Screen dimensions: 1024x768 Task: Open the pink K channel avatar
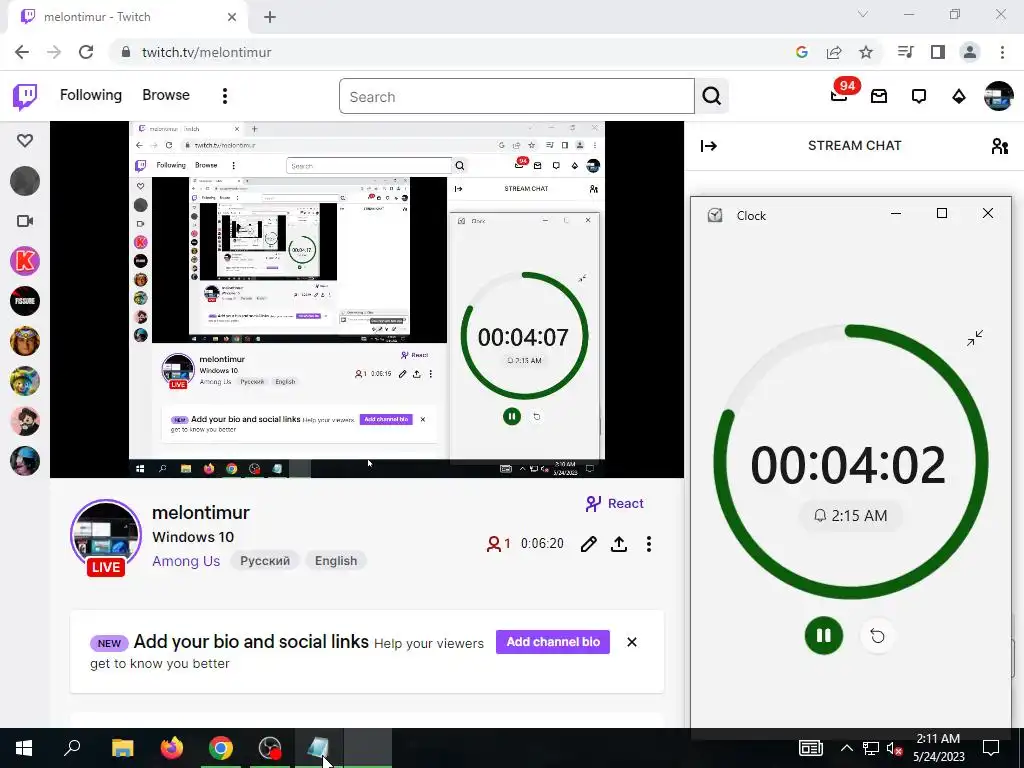25,261
